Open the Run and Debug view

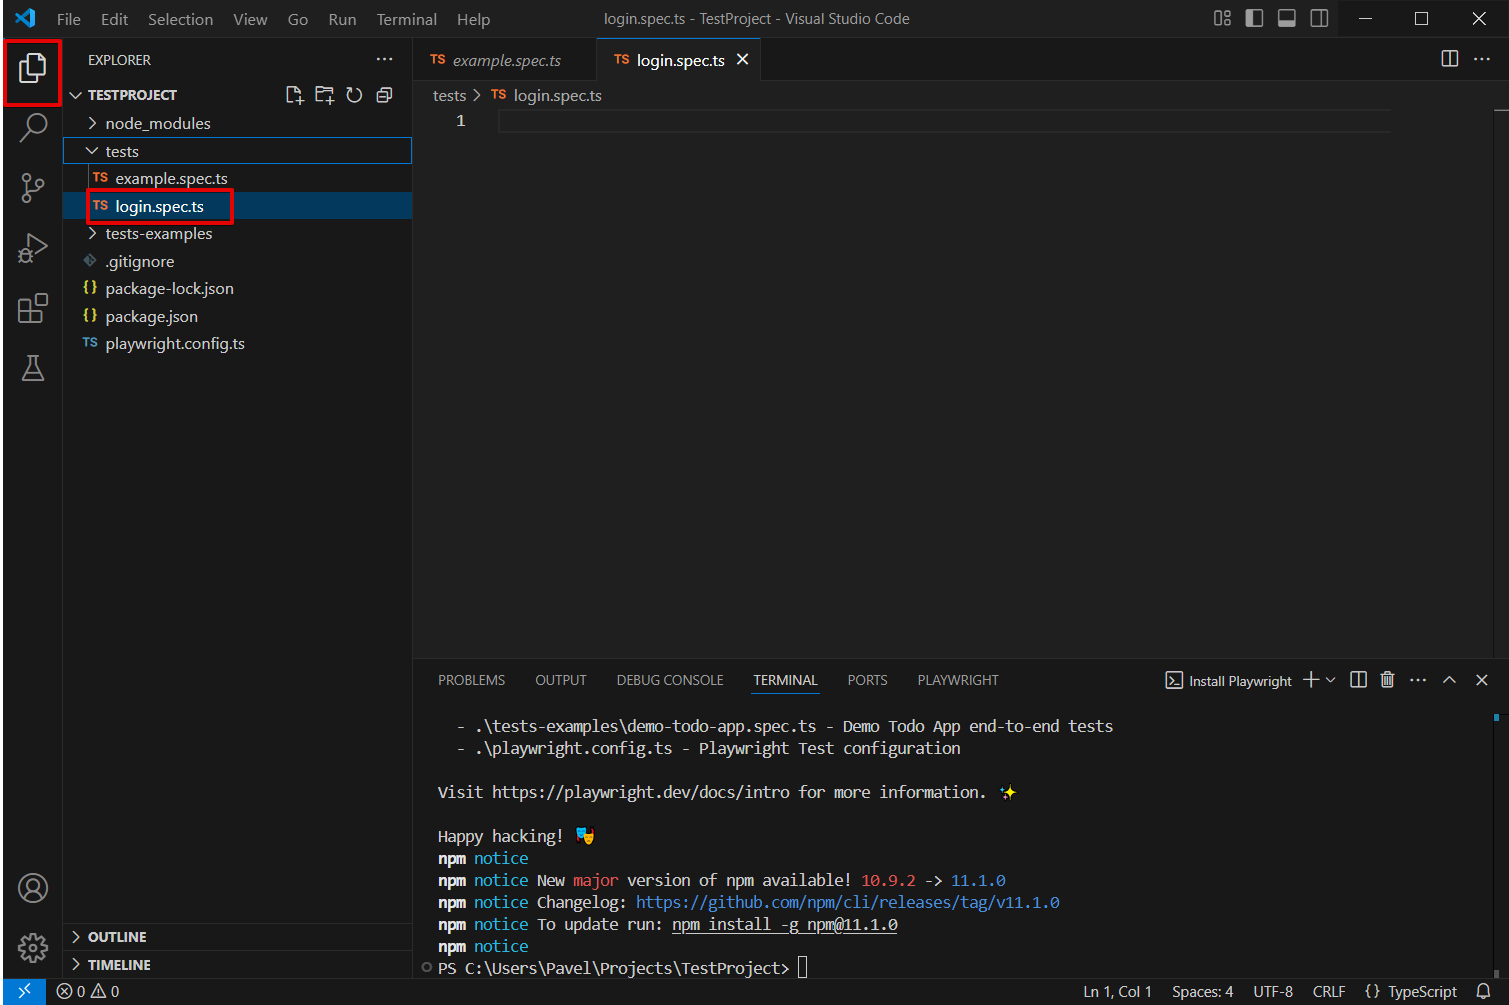[x=33, y=248]
